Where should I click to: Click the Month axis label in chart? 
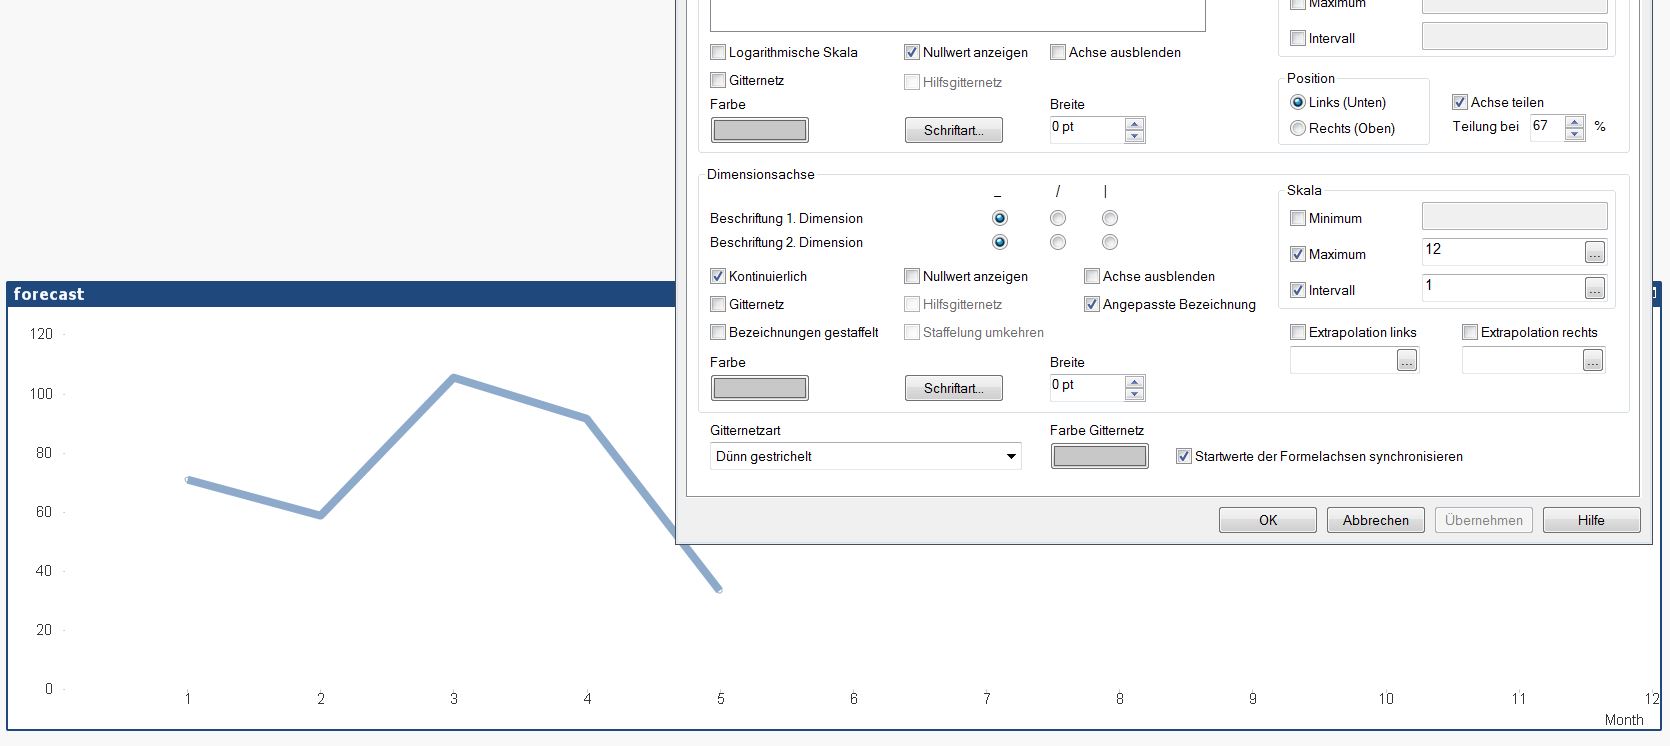pyautogui.click(x=1624, y=720)
